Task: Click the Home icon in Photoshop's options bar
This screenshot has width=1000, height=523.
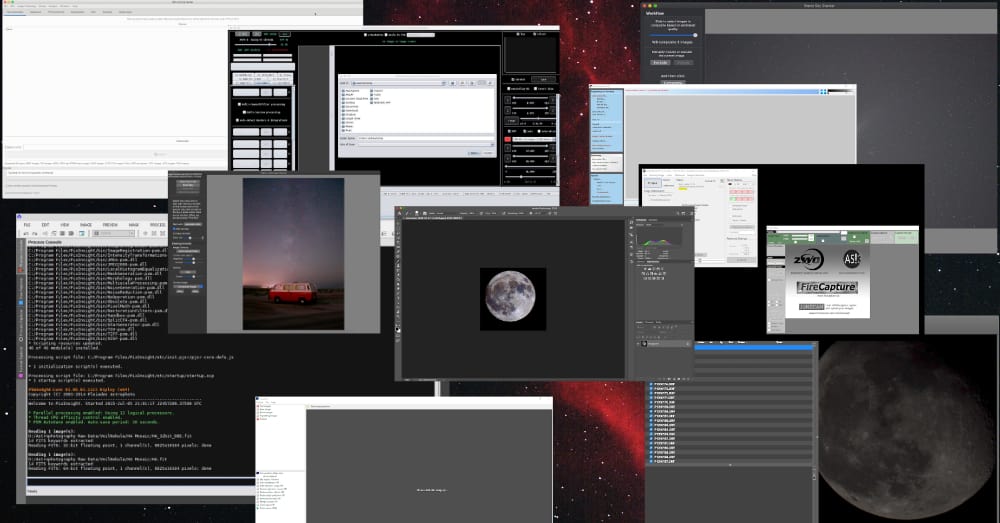Action: pyautogui.click(x=399, y=213)
